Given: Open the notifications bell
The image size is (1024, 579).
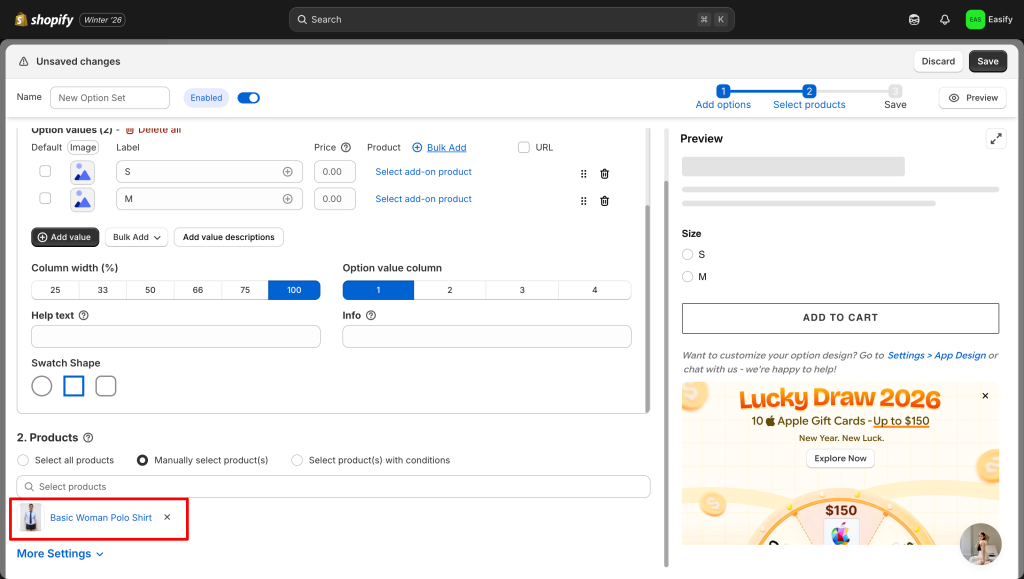Looking at the screenshot, I should click(x=944, y=19).
